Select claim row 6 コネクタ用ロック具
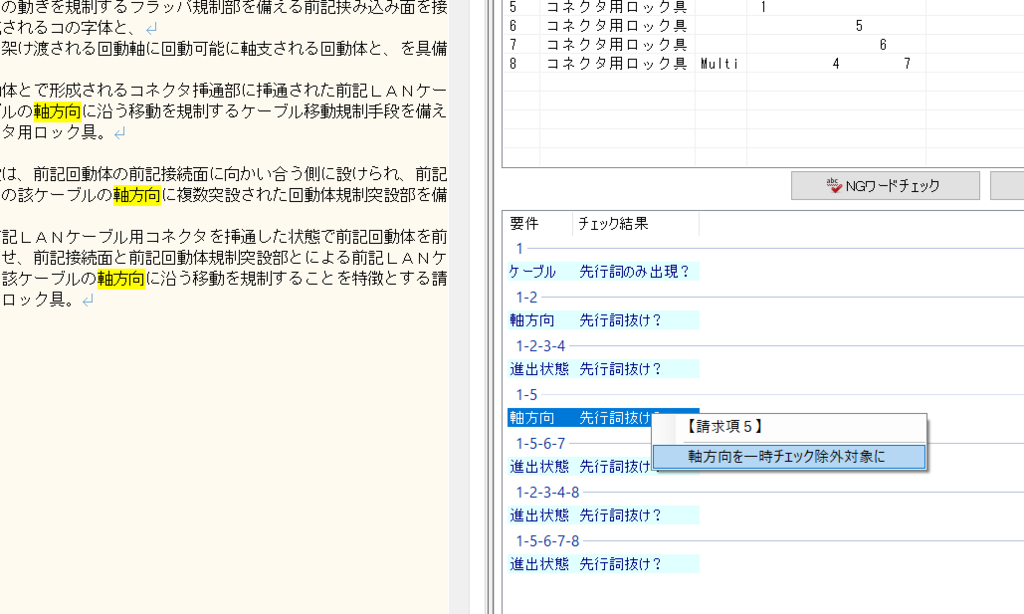 coord(617,26)
